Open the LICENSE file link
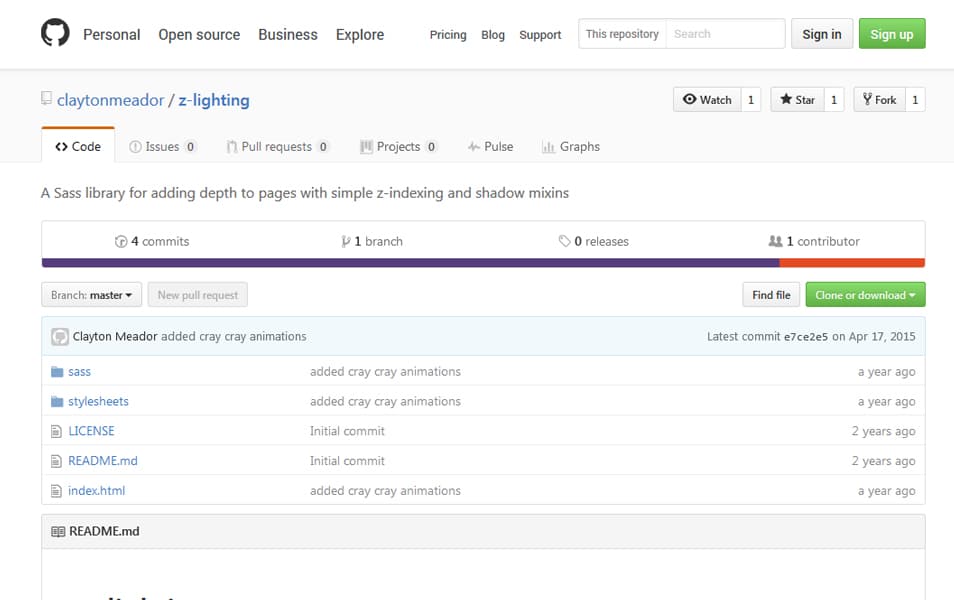Image resolution: width=954 pixels, height=600 pixels. click(x=91, y=431)
